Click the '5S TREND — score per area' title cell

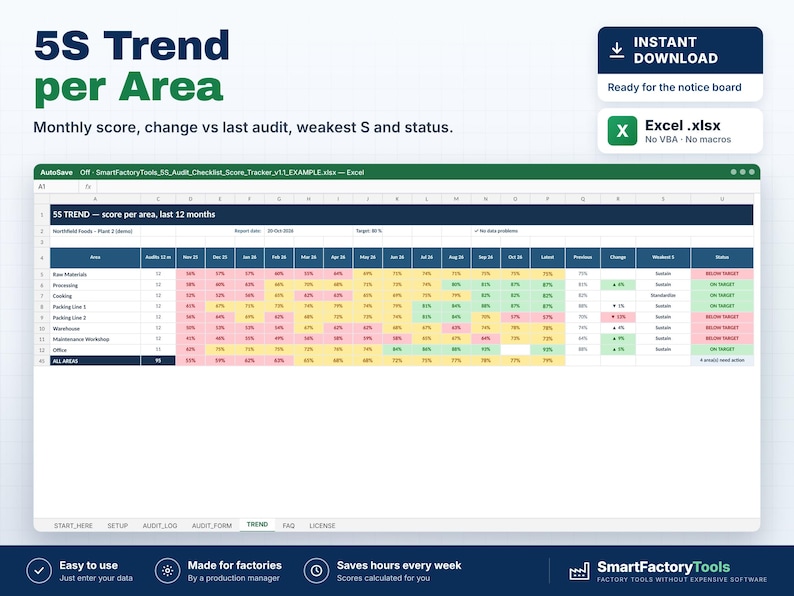coord(402,215)
